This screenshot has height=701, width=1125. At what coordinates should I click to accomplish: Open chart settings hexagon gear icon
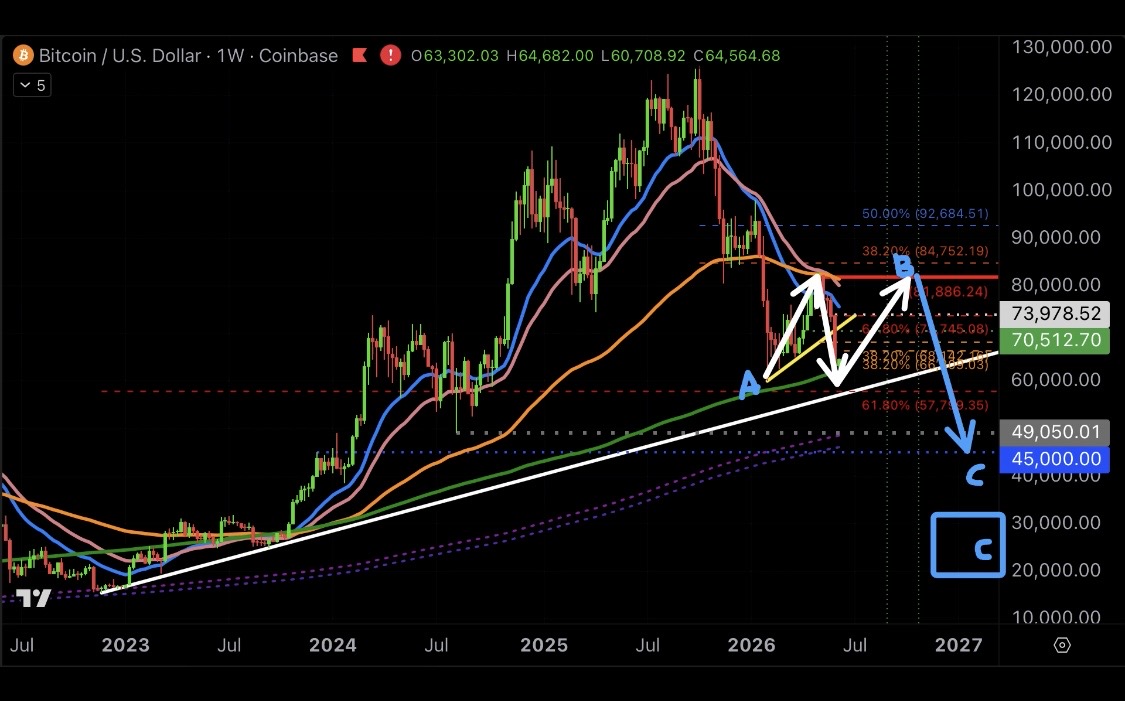[1062, 645]
